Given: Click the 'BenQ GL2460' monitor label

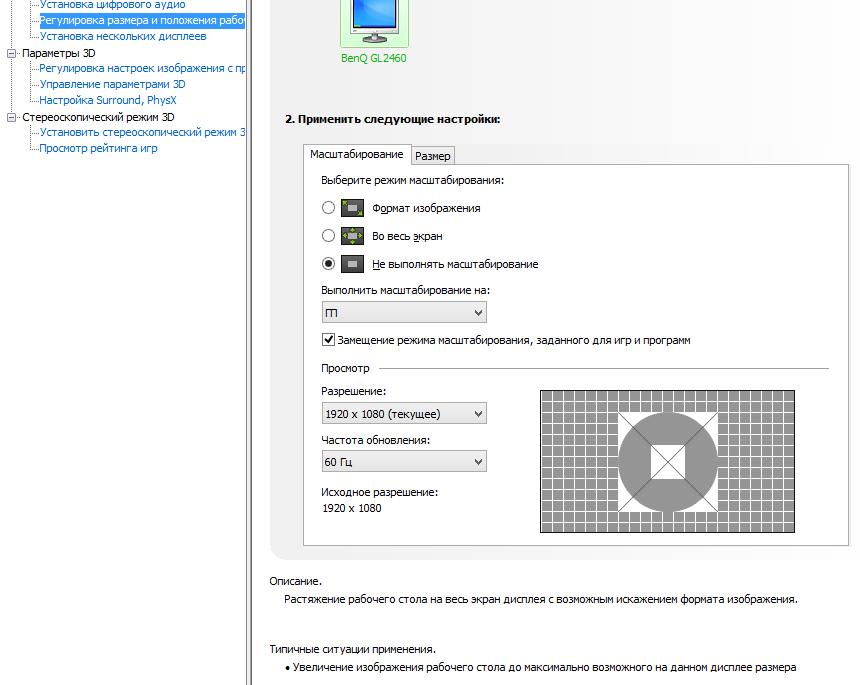Looking at the screenshot, I should 374,58.
